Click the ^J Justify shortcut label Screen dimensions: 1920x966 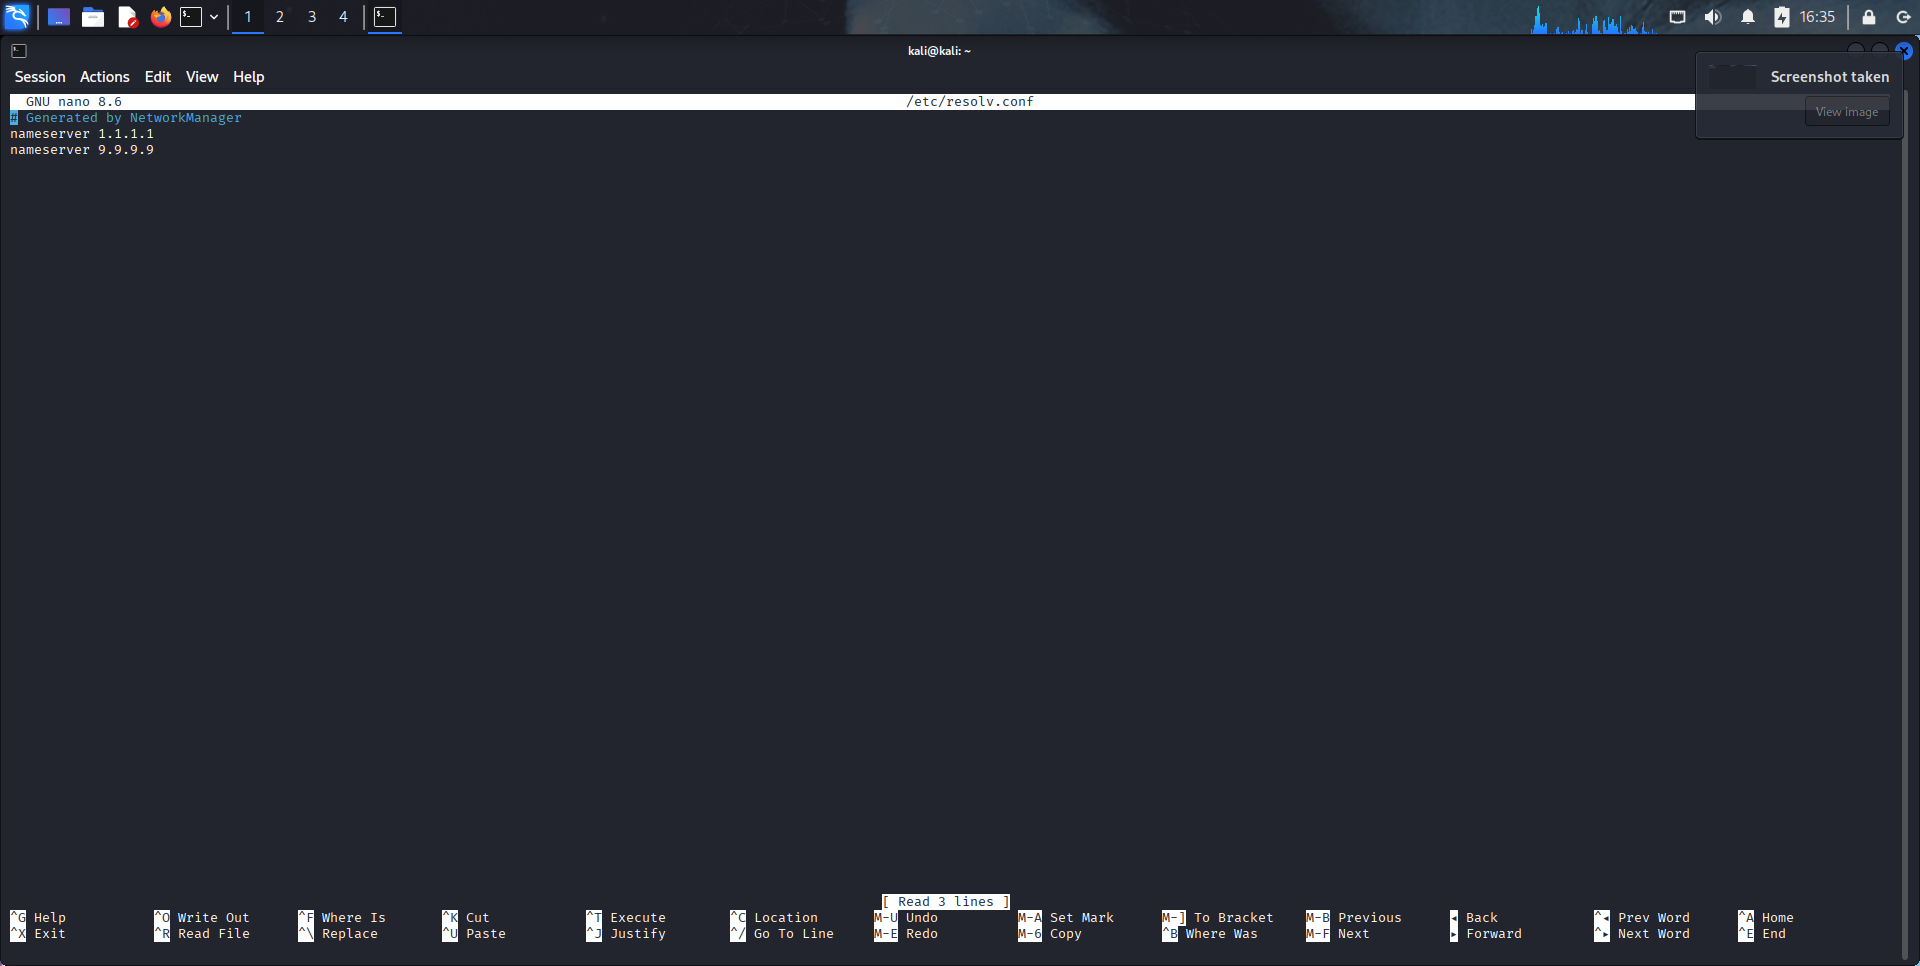click(626, 934)
